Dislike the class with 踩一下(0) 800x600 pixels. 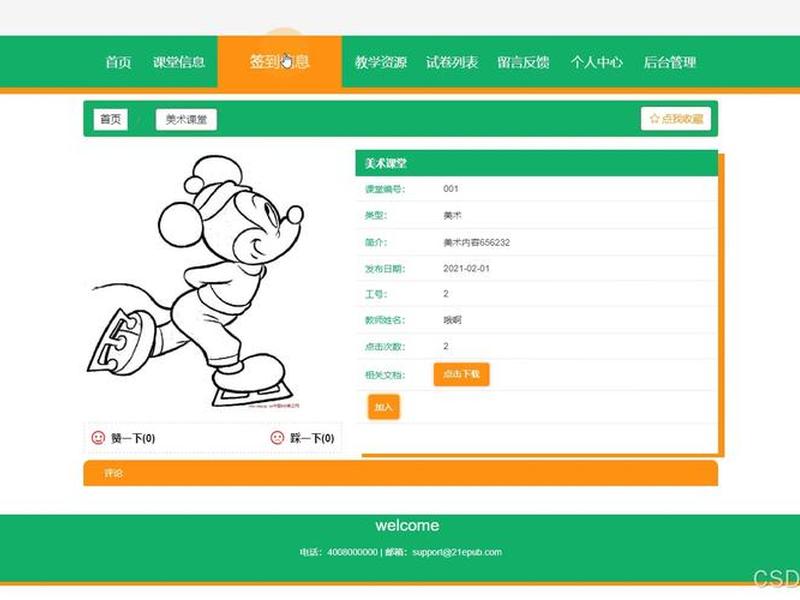pyautogui.click(x=303, y=438)
